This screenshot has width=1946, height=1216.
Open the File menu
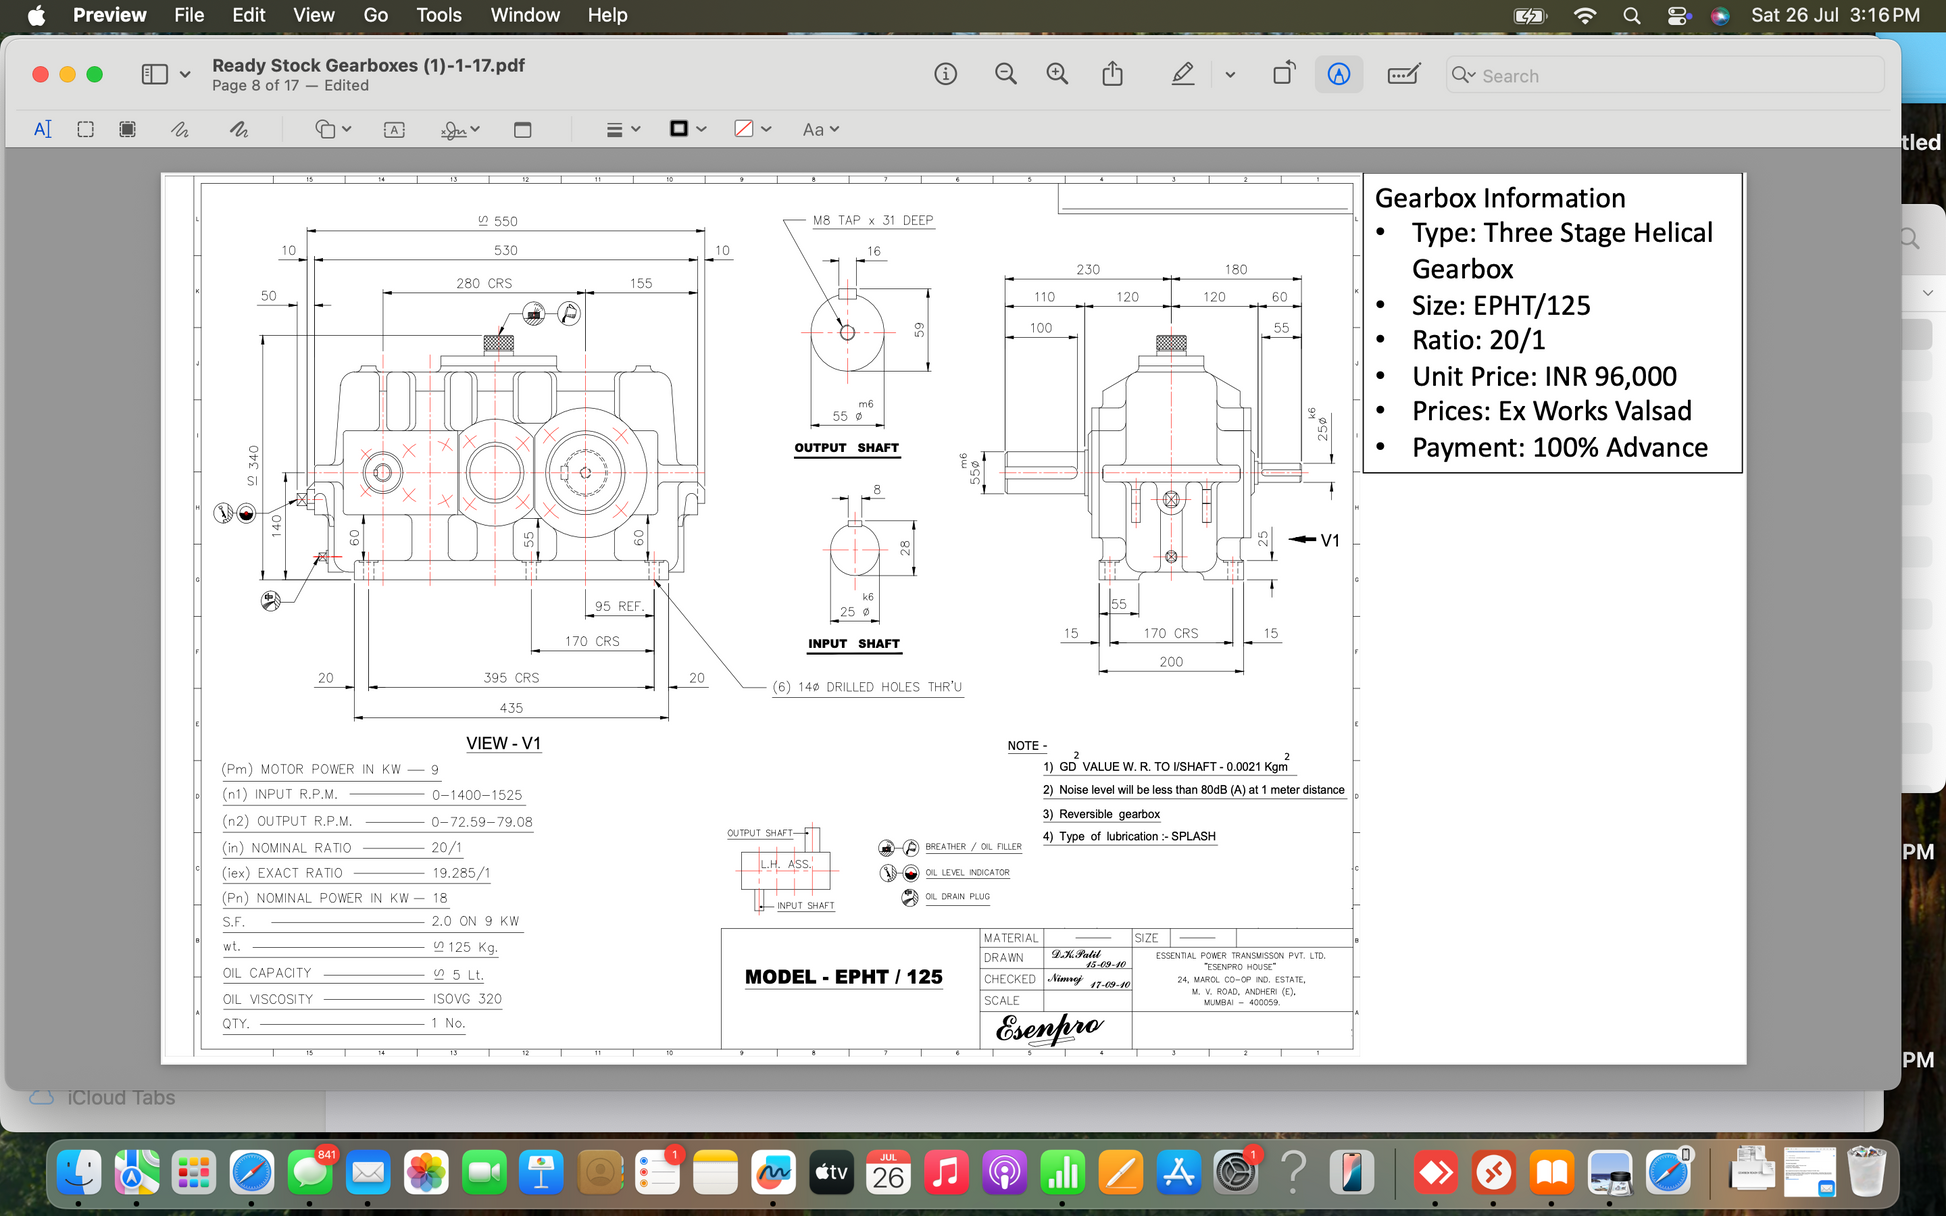(x=189, y=15)
